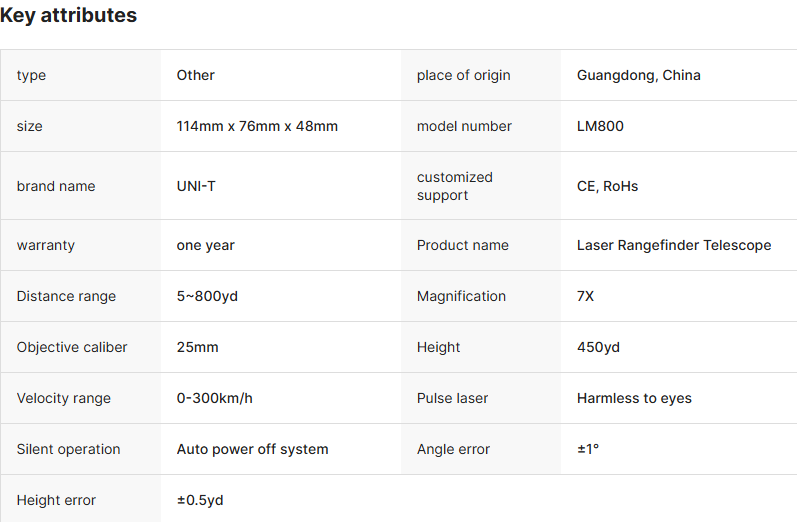Viewport: 797px width, 522px height.
Task: Click the 450yd height value
Action: coord(598,347)
